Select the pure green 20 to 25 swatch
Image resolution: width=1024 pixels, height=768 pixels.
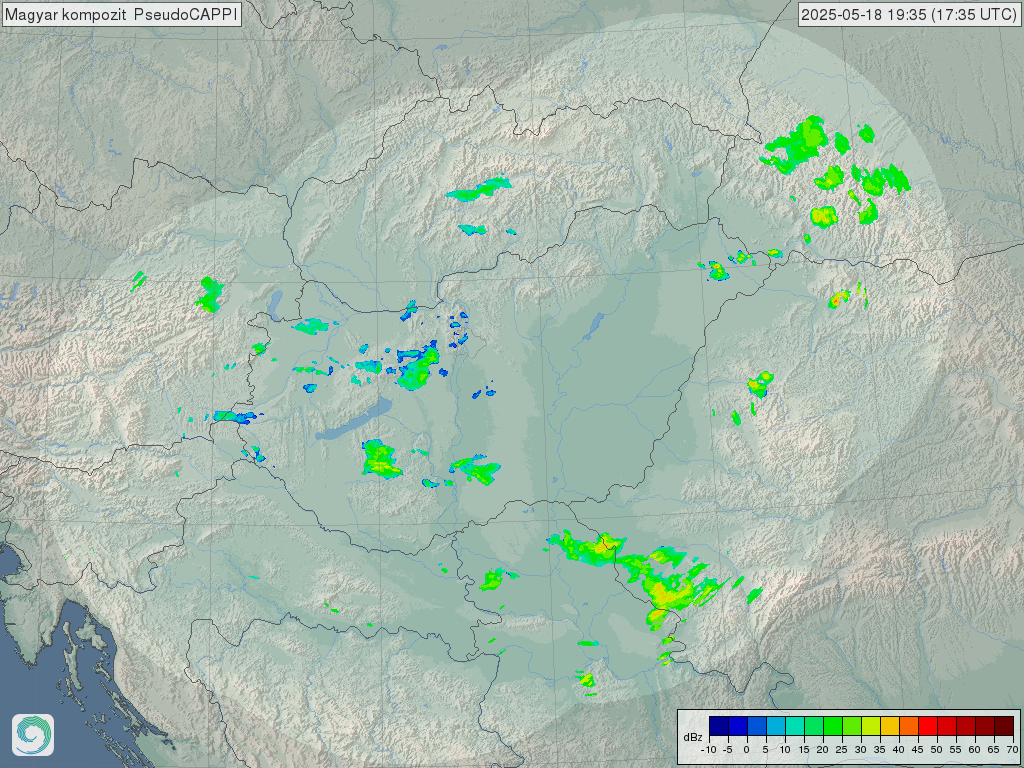pyautogui.click(x=833, y=726)
